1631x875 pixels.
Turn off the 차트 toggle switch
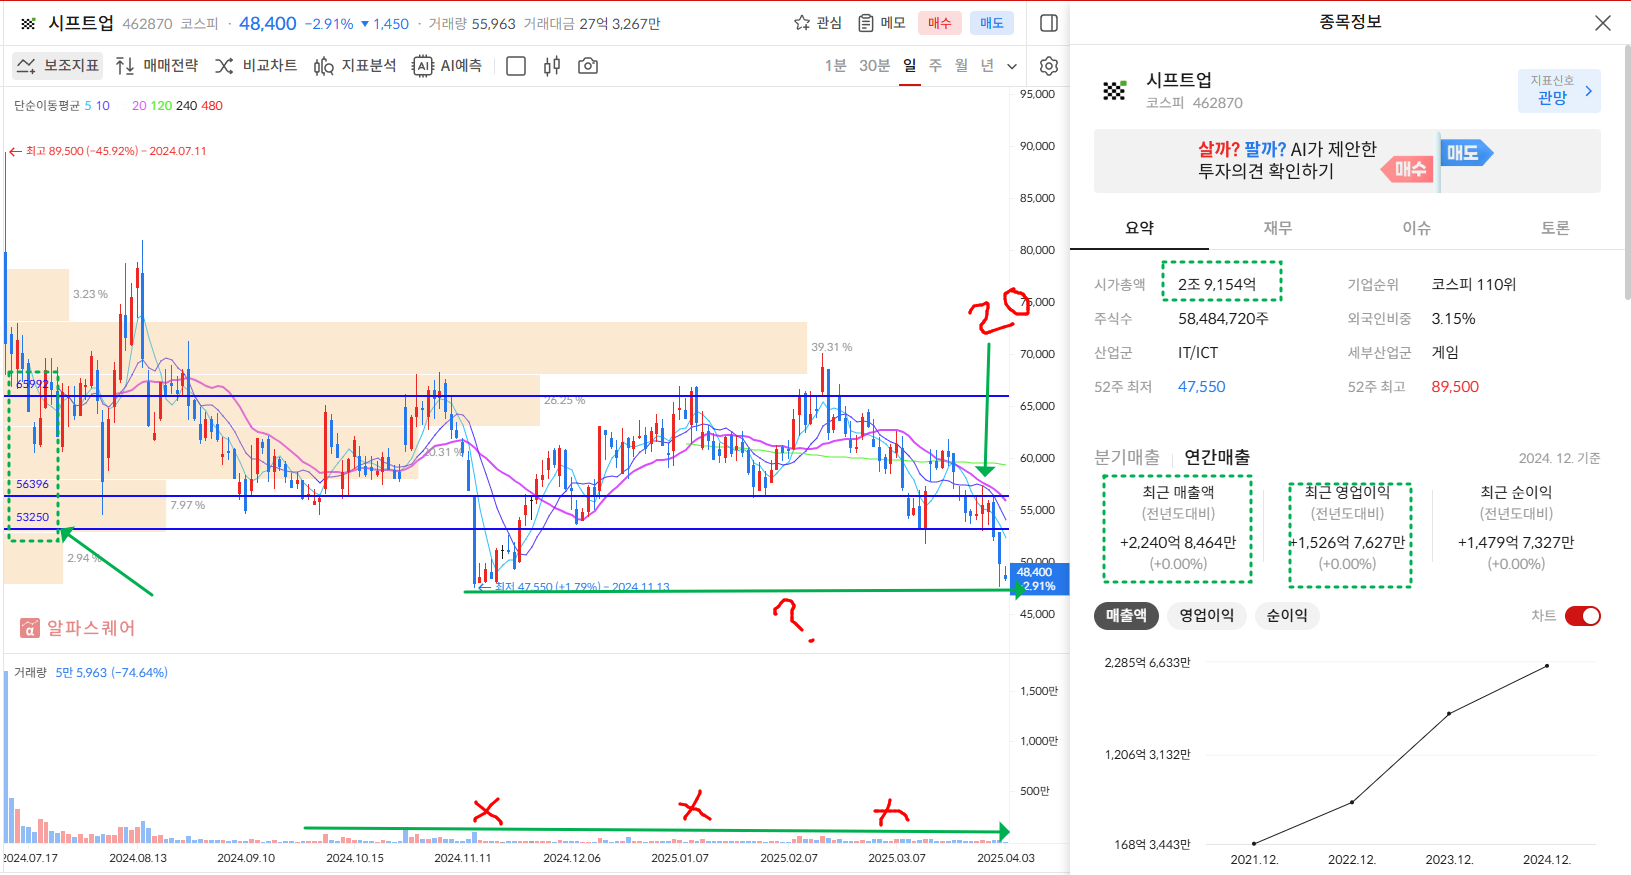click(x=1582, y=616)
